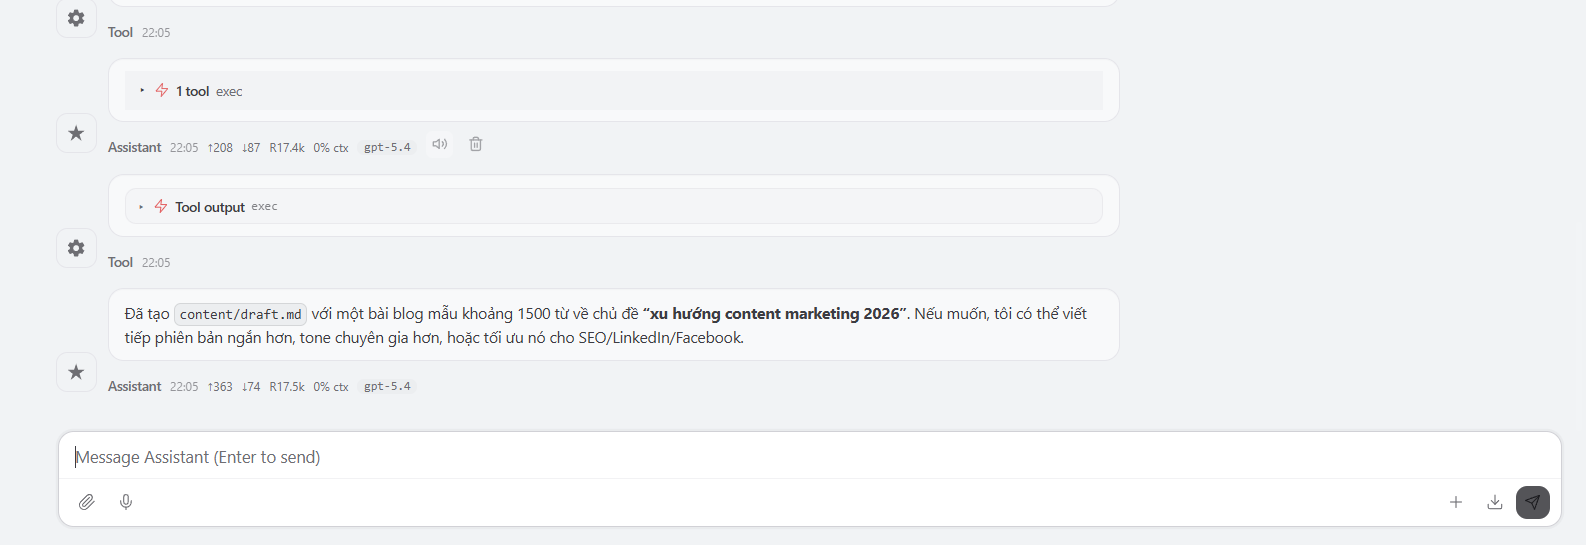The height and width of the screenshot is (545, 1586).
Task: Delete message using the trash icon
Action: 476,144
